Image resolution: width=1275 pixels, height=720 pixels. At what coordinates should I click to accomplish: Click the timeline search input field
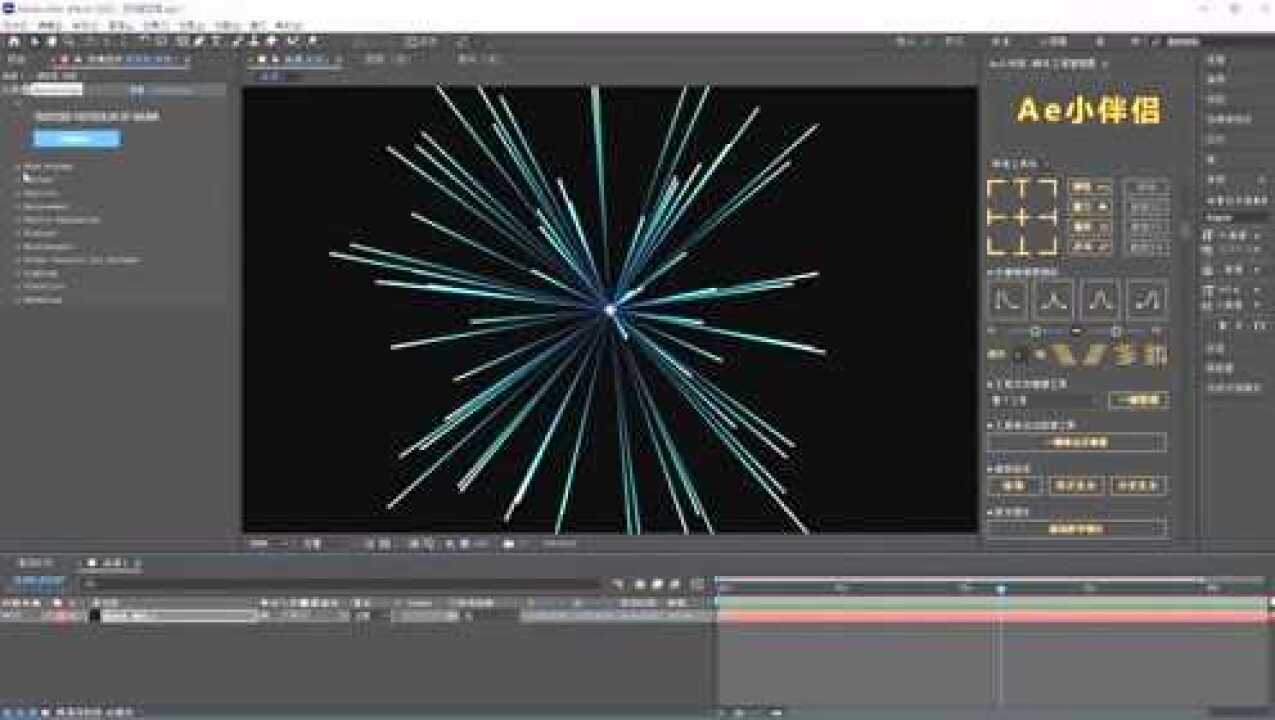coord(340,583)
